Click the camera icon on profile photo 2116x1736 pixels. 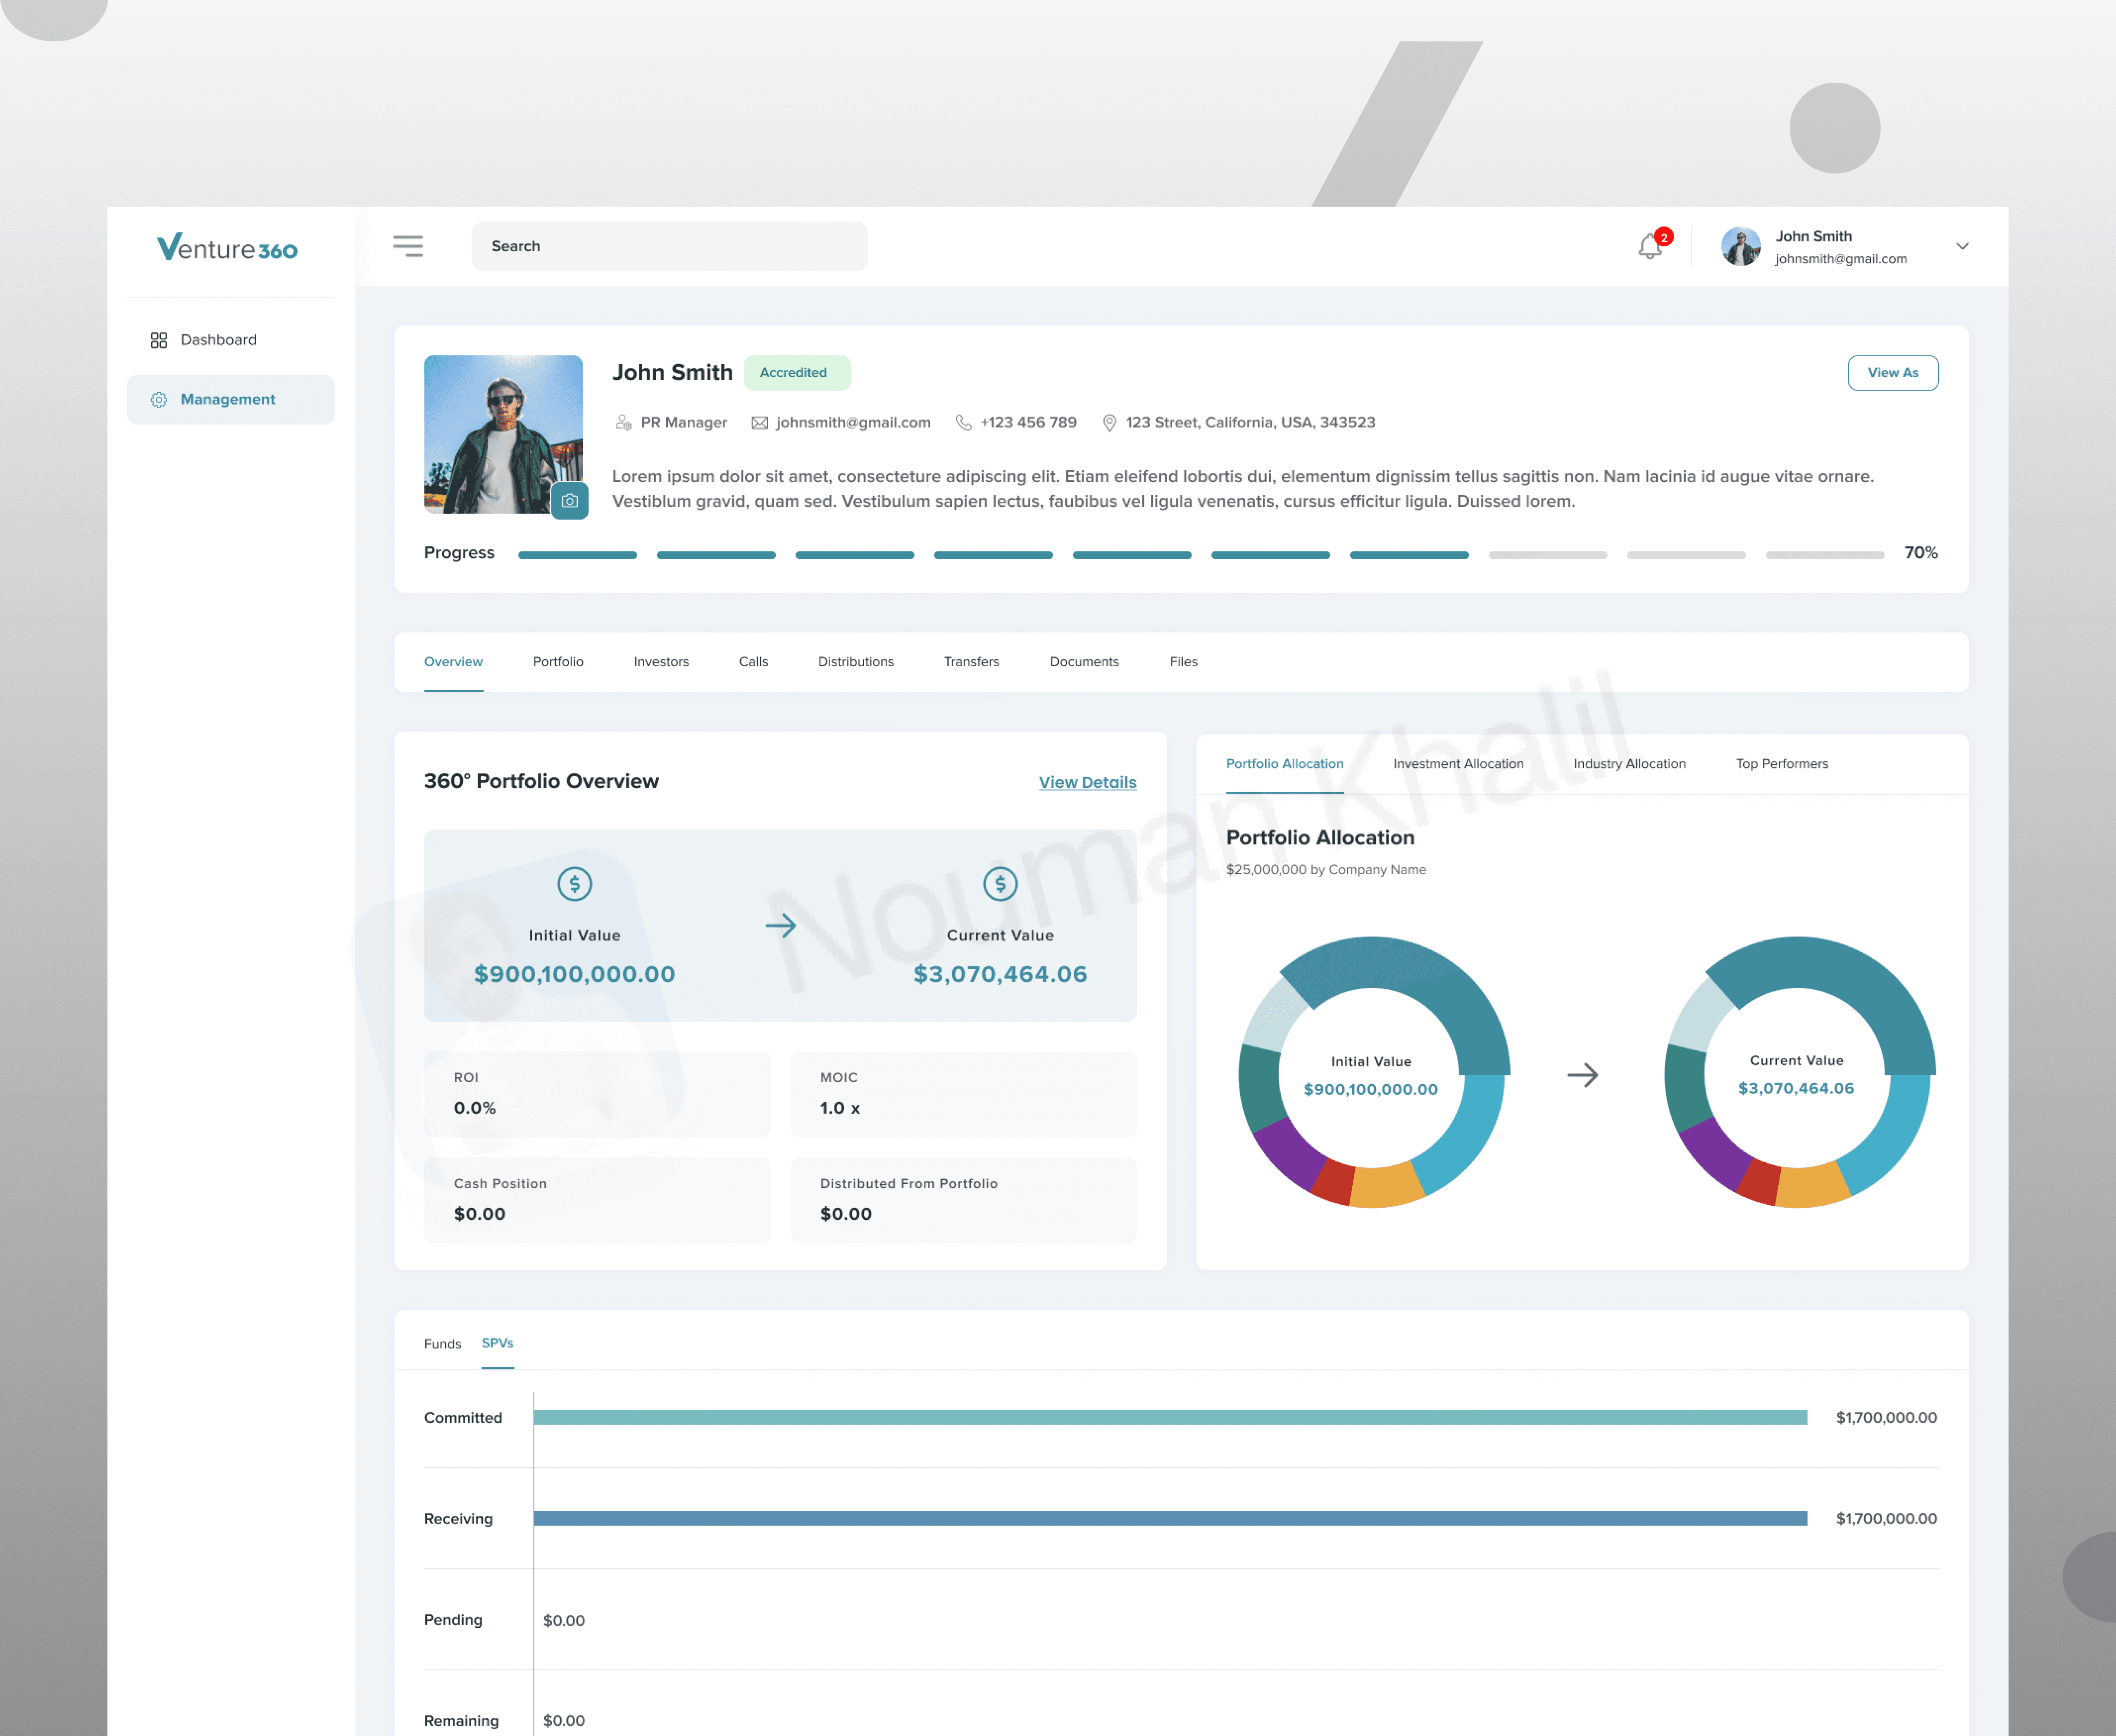pos(569,501)
